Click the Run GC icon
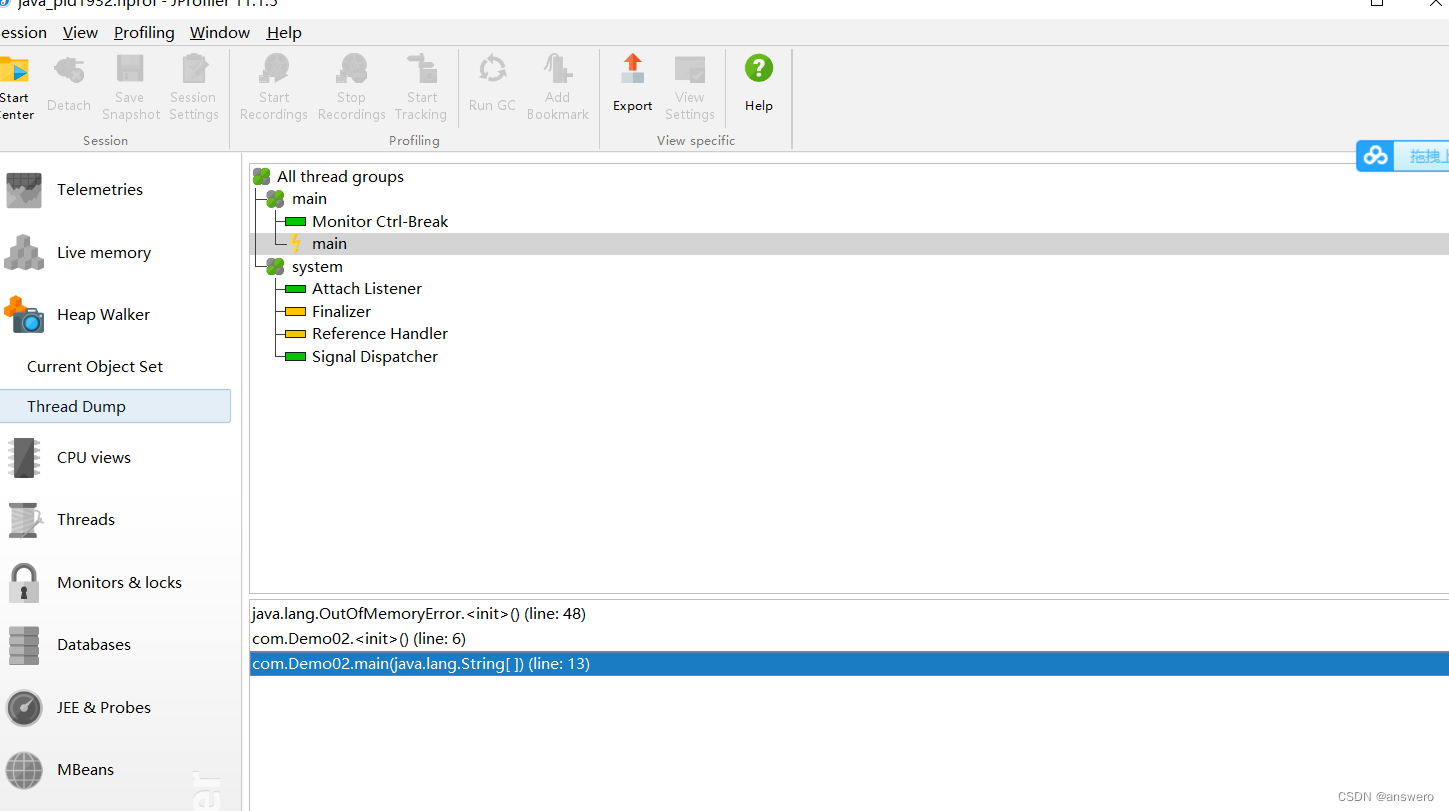The width and height of the screenshot is (1449, 811). point(492,70)
